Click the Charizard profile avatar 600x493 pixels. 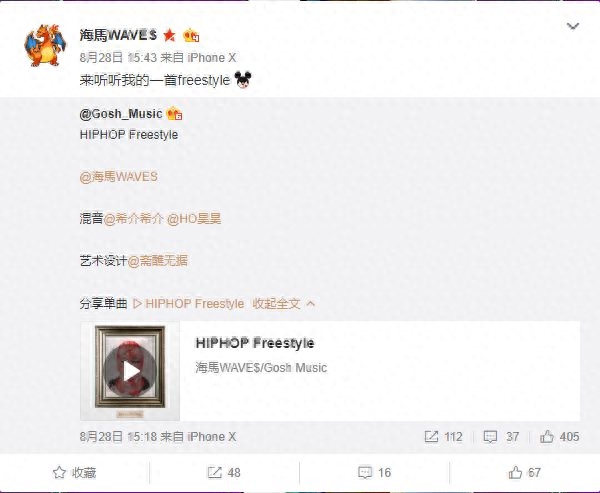(x=45, y=45)
